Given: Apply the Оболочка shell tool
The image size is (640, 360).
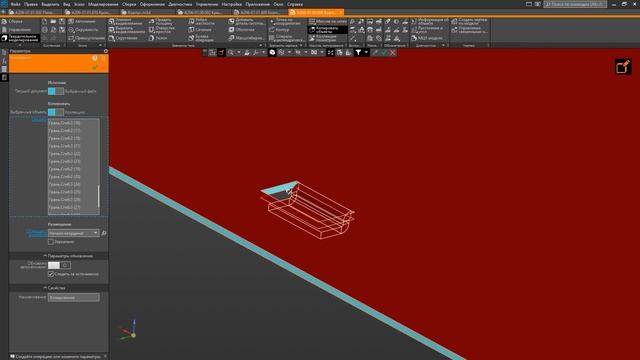Looking at the screenshot, I should (242, 30).
